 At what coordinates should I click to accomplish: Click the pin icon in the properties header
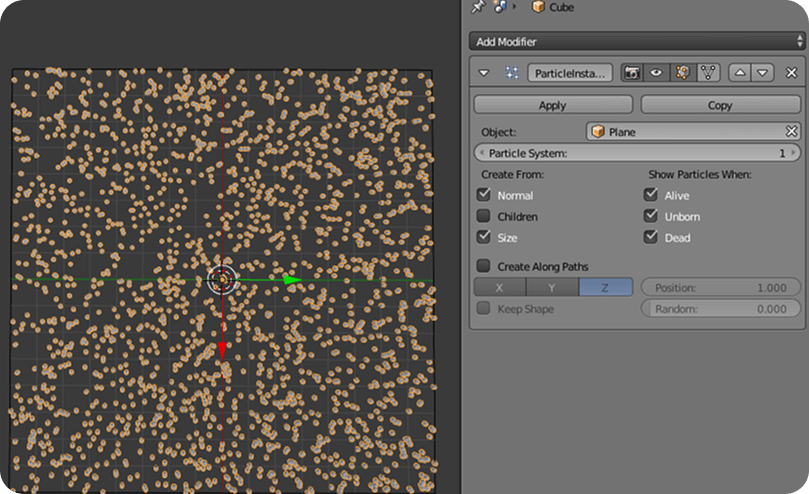coord(479,6)
